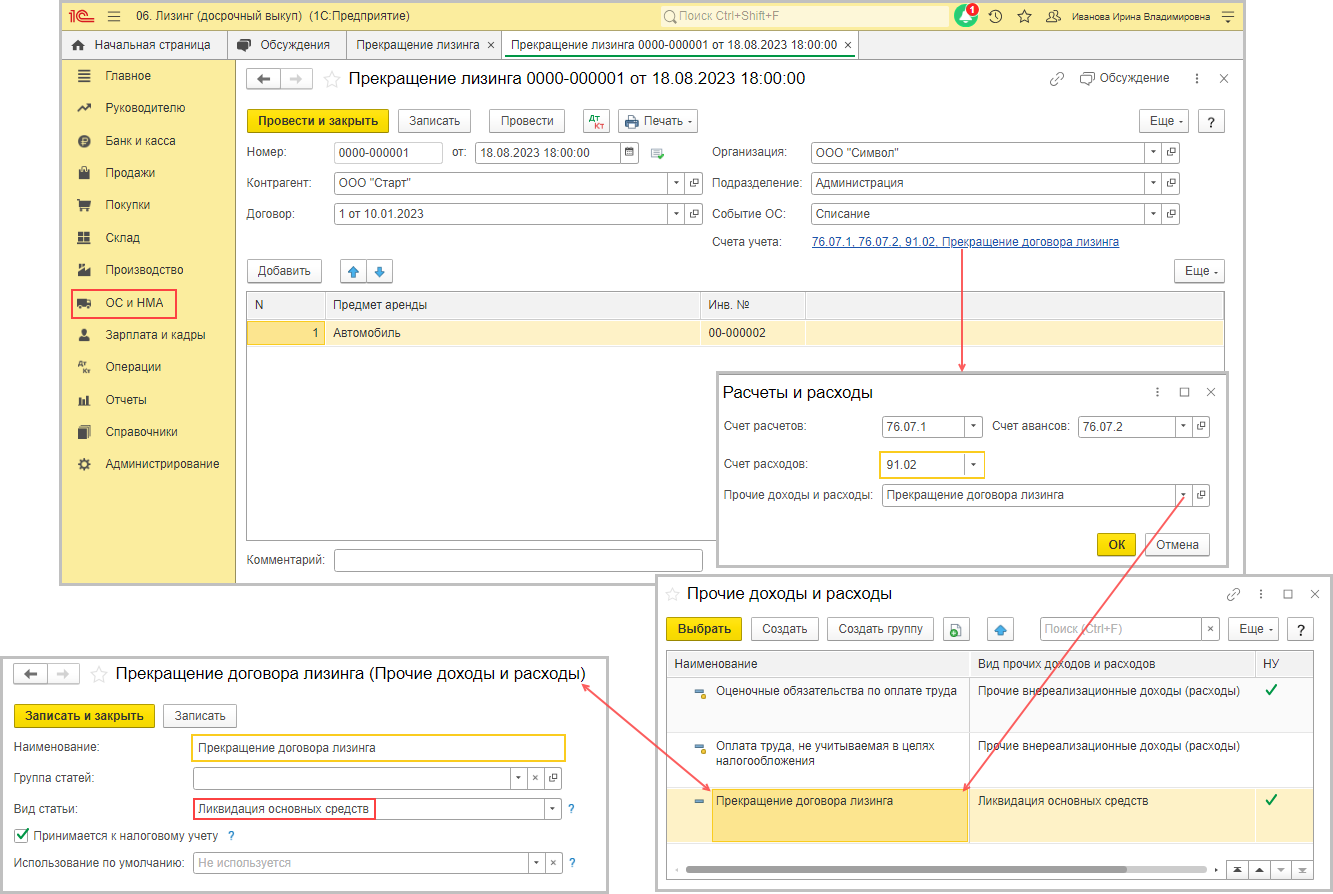1333x894 pixels.
Task: Click the Провести и закрыть button
Action: (318, 121)
